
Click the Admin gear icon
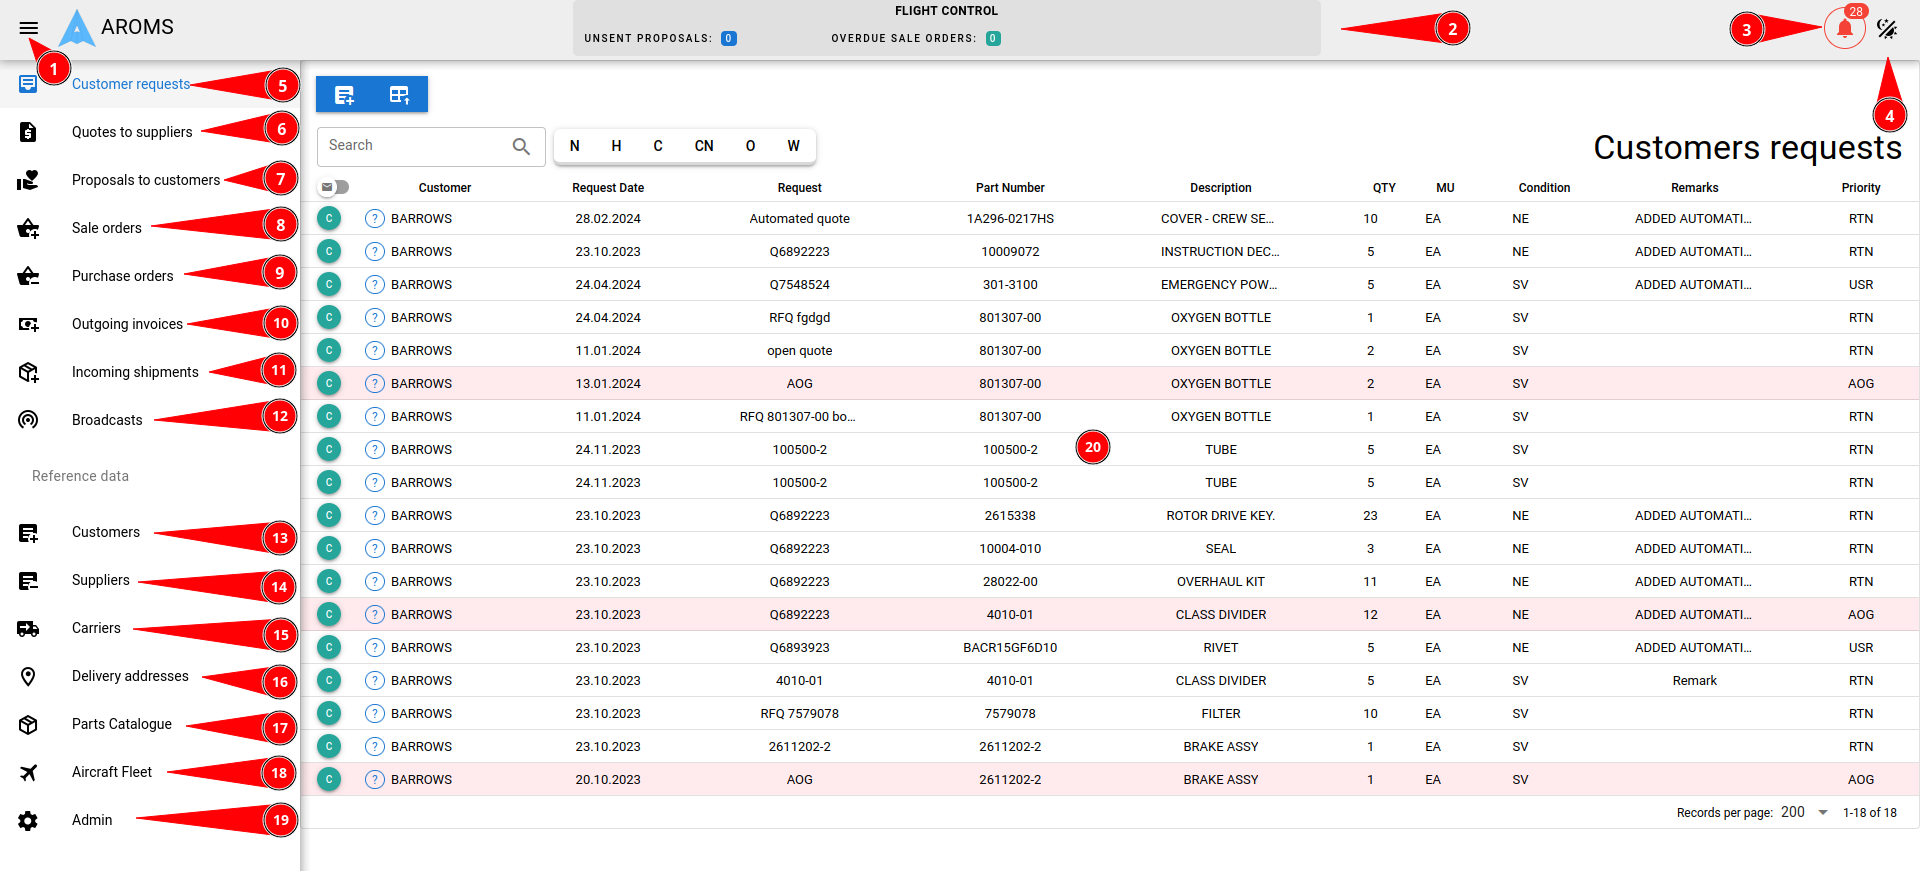[x=28, y=820]
